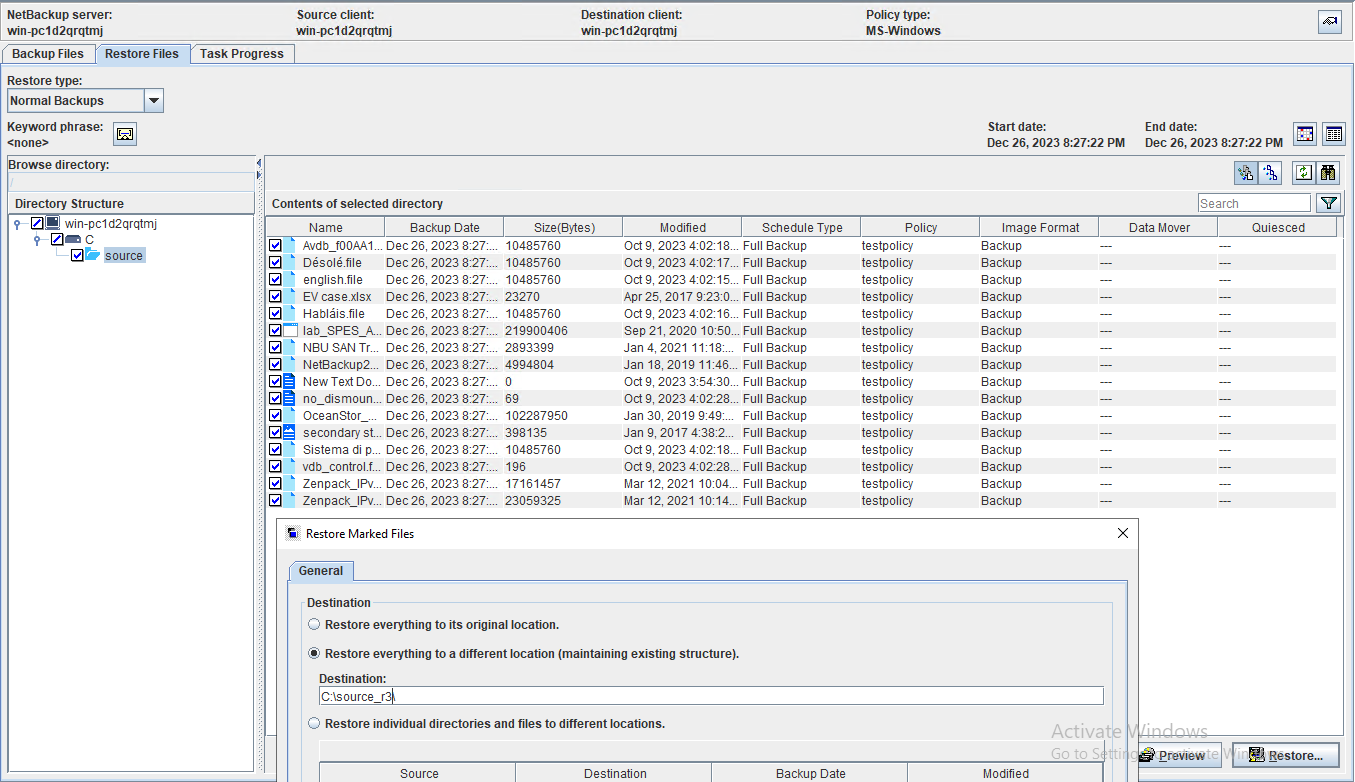This screenshot has height=782, width=1355.
Task: Click the file icon of NetBackup2... row
Action: coord(291,364)
